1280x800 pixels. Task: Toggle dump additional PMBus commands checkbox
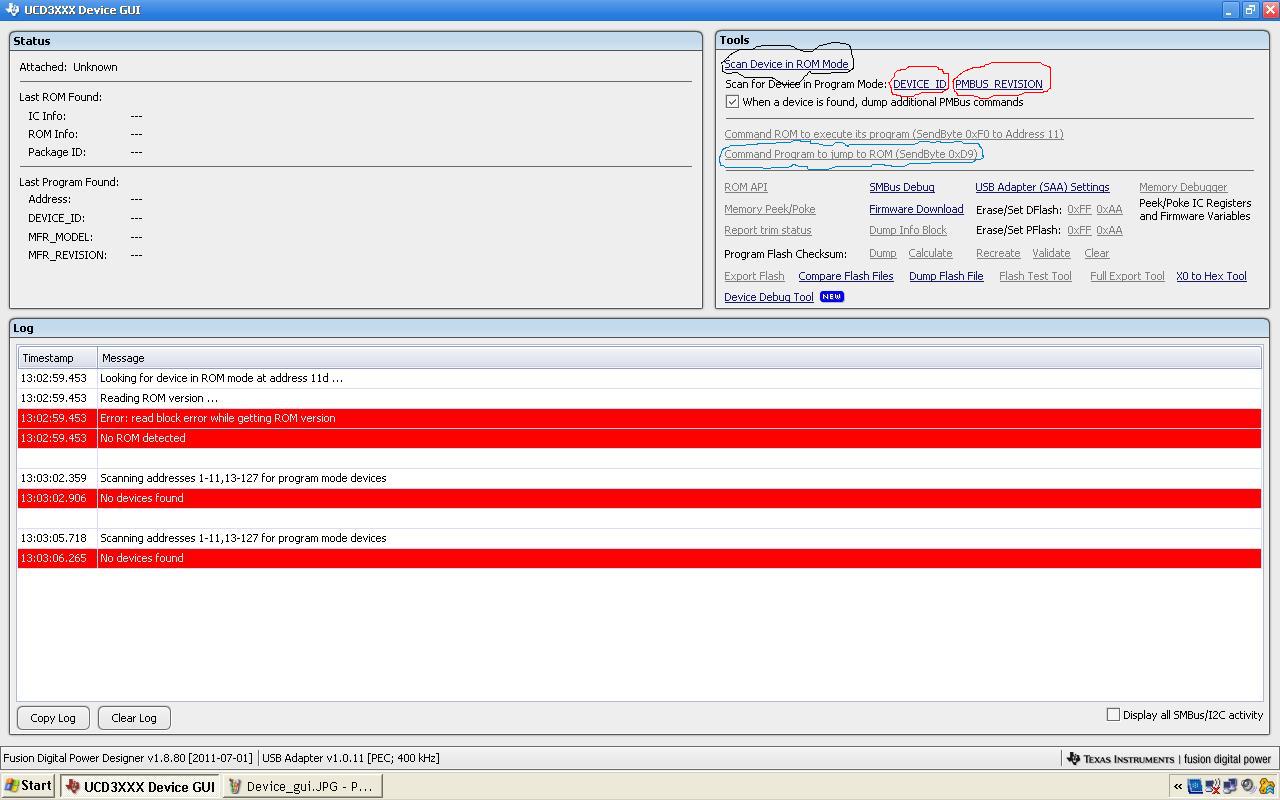coord(732,102)
